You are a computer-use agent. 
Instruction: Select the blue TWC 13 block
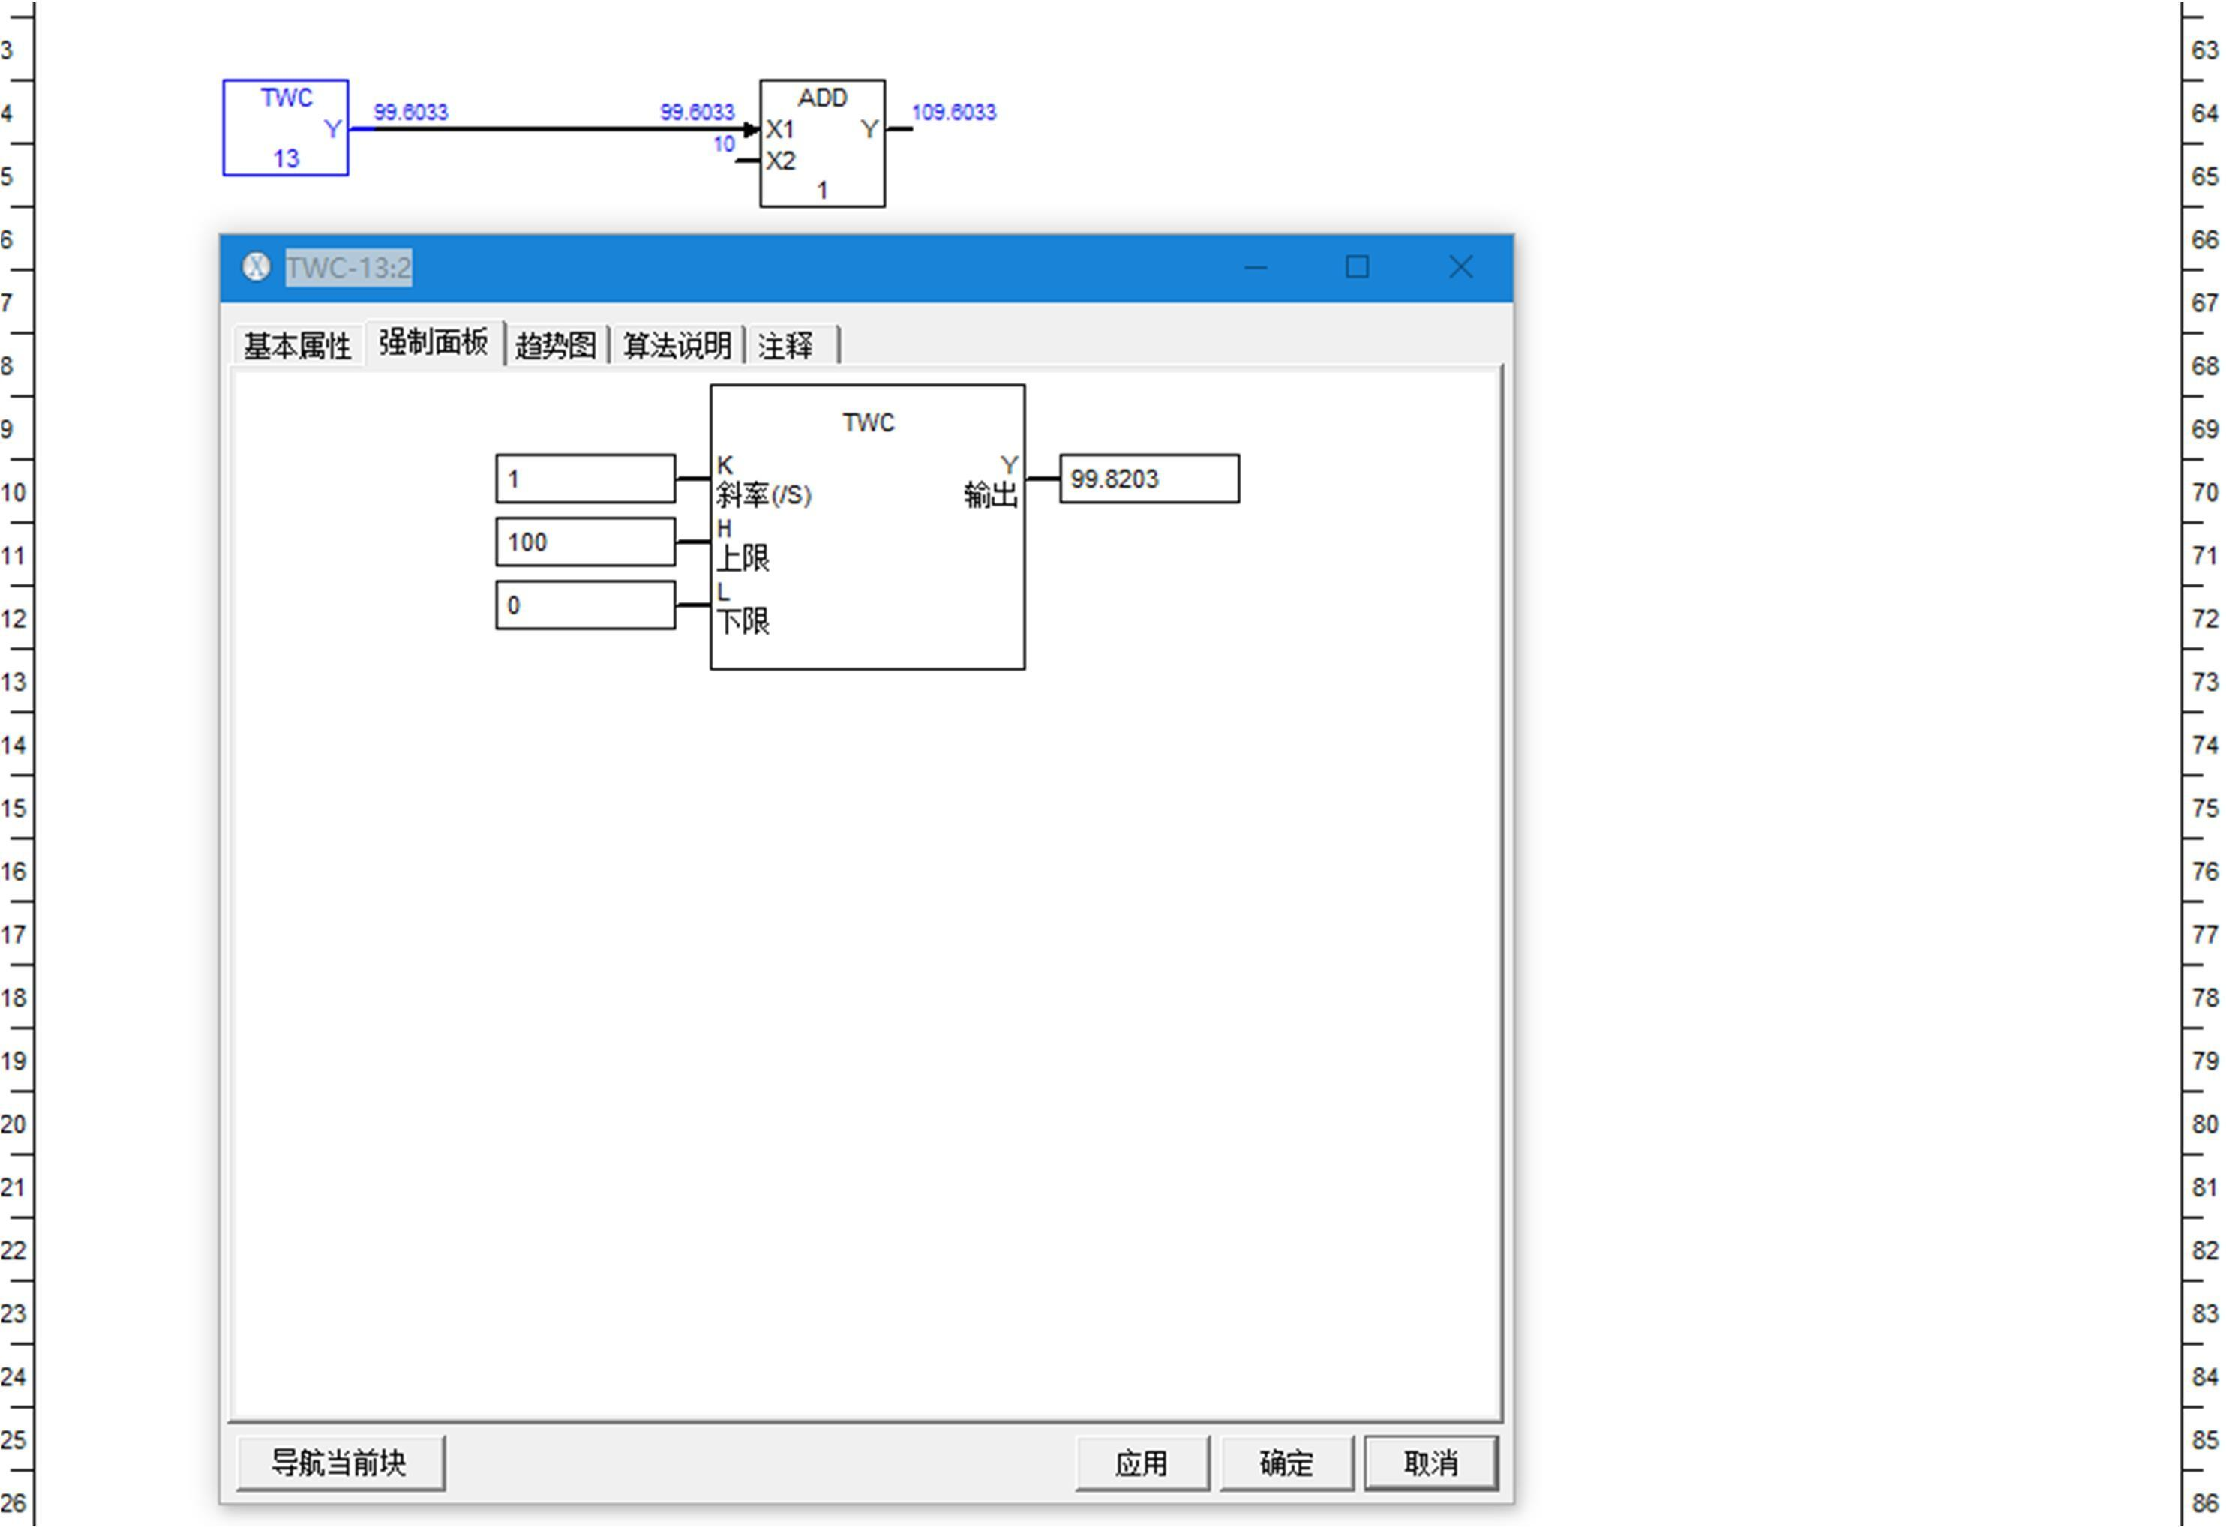(285, 128)
